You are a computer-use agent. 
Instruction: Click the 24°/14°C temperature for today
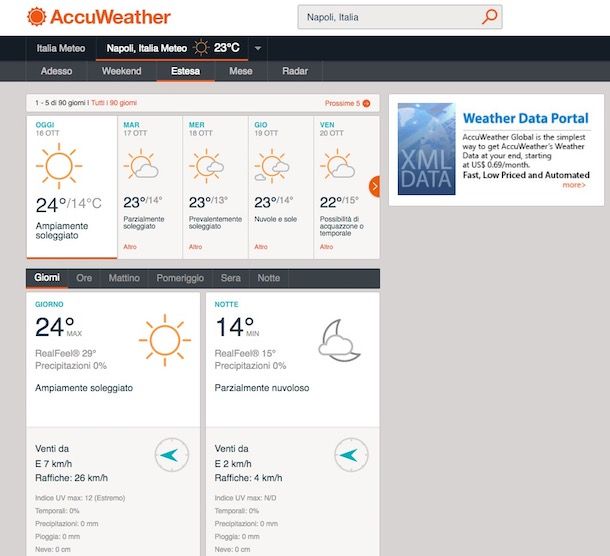[68, 205]
